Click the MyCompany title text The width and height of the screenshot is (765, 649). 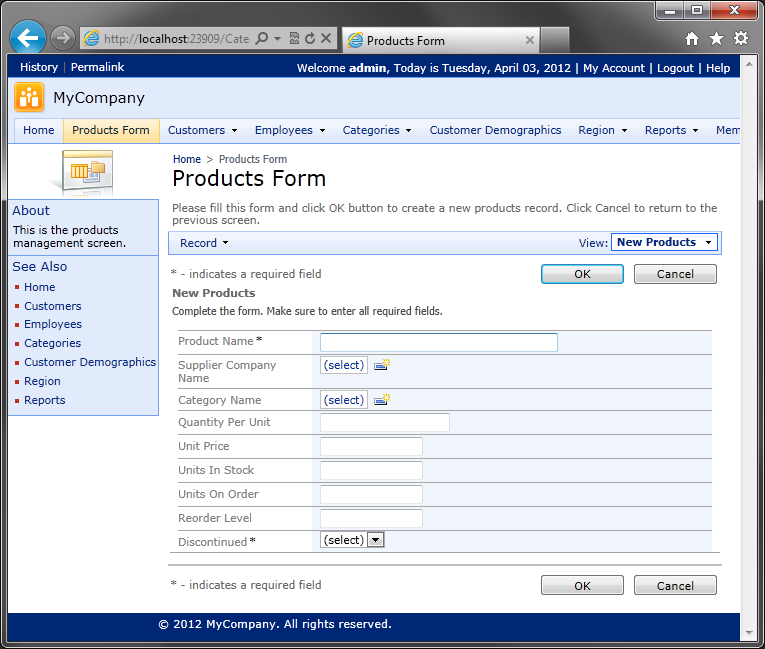(x=99, y=98)
